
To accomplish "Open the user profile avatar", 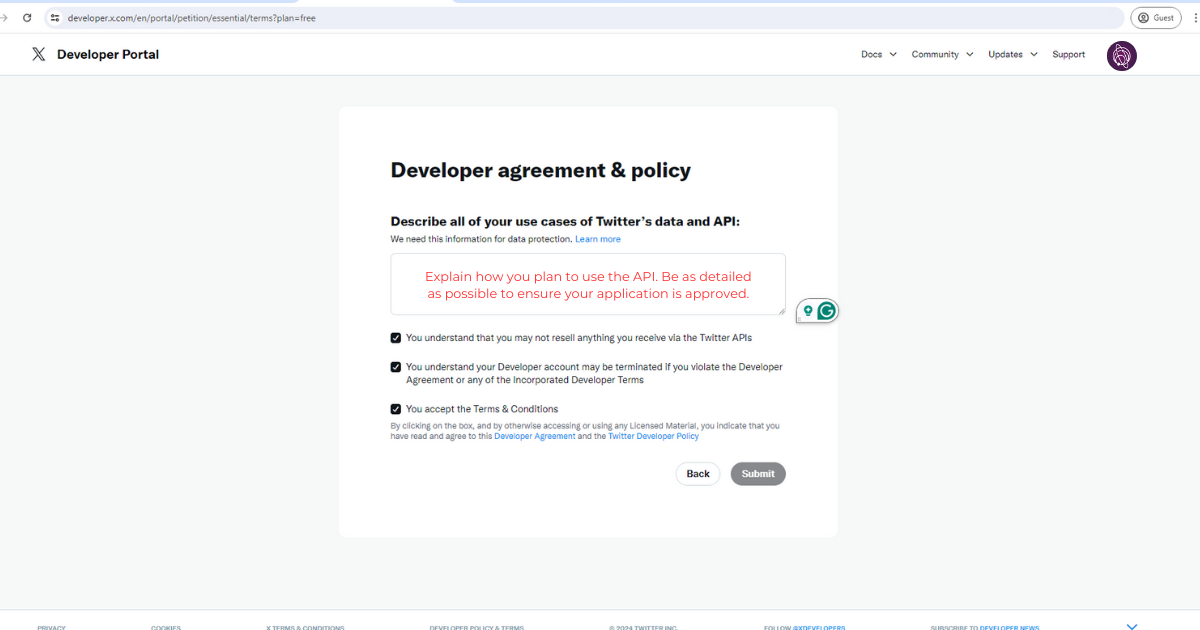I will click(1122, 56).
